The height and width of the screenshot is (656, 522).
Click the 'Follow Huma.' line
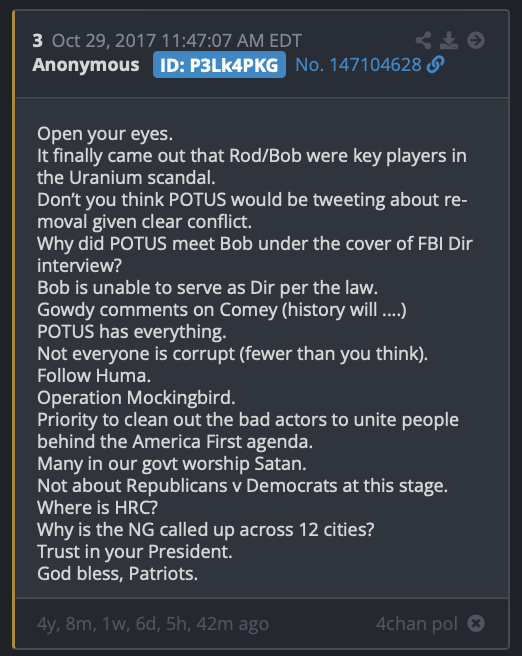[94, 375]
